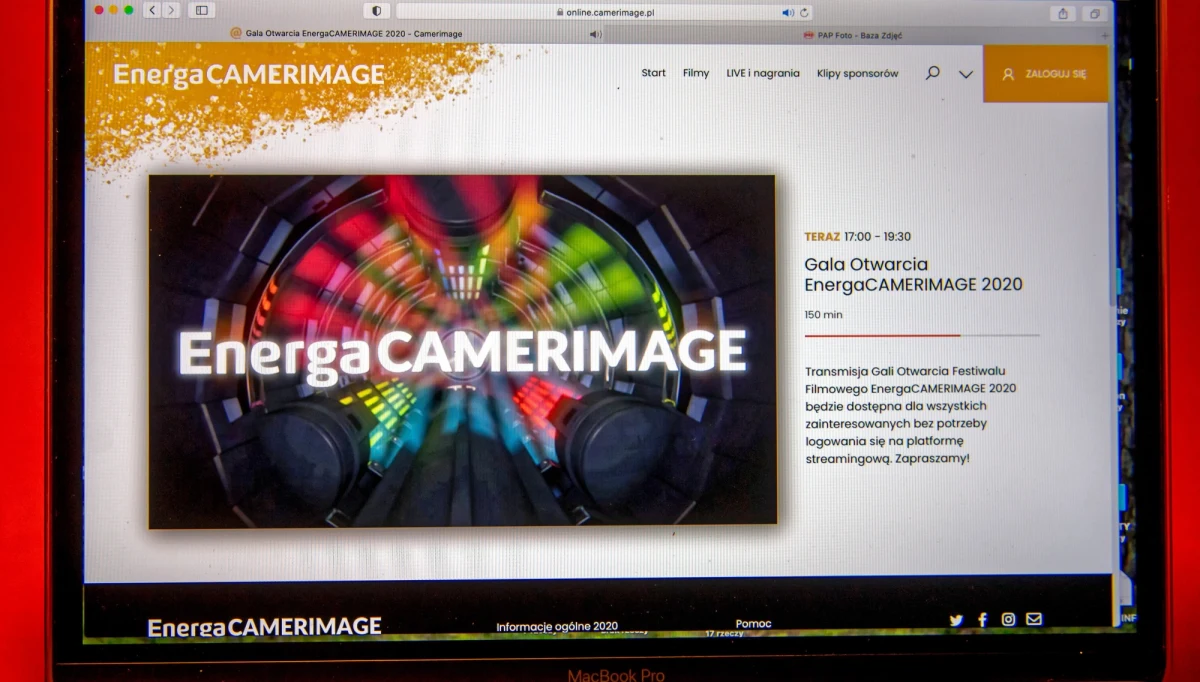Image resolution: width=1200 pixels, height=682 pixels.
Task: Open the Filmy menu item
Action: coord(695,73)
